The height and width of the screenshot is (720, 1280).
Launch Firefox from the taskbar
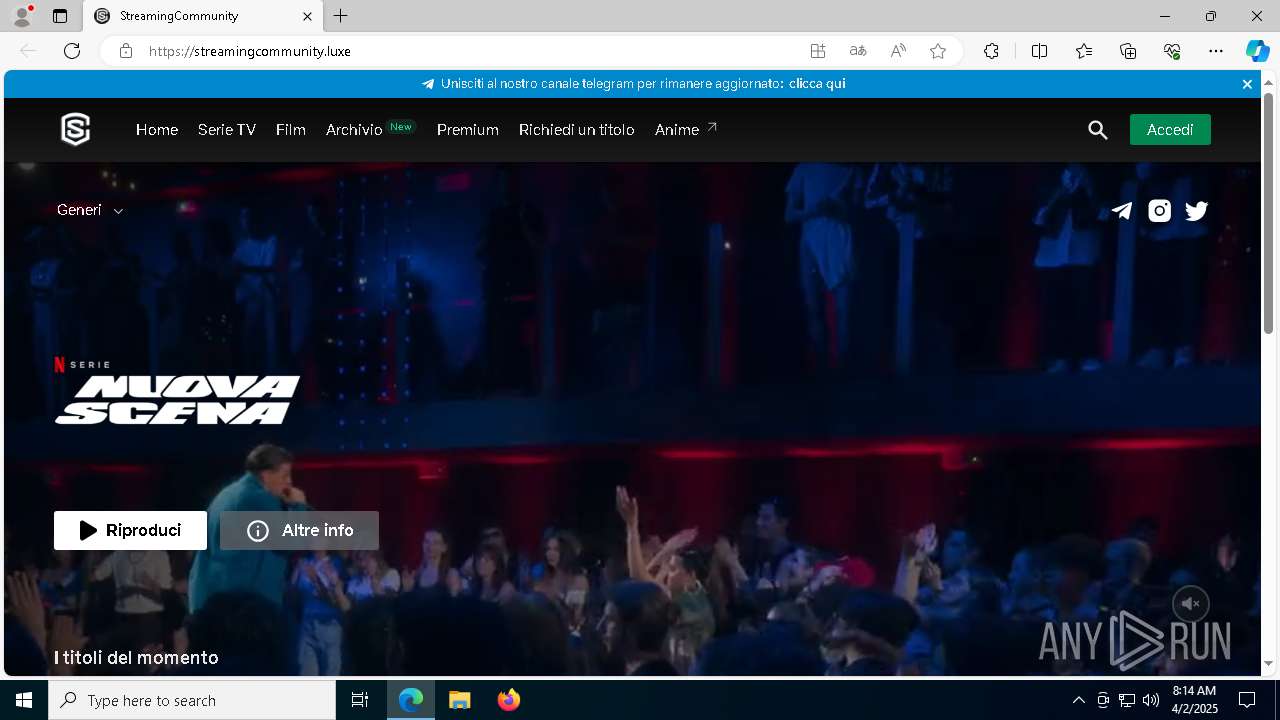(x=509, y=700)
